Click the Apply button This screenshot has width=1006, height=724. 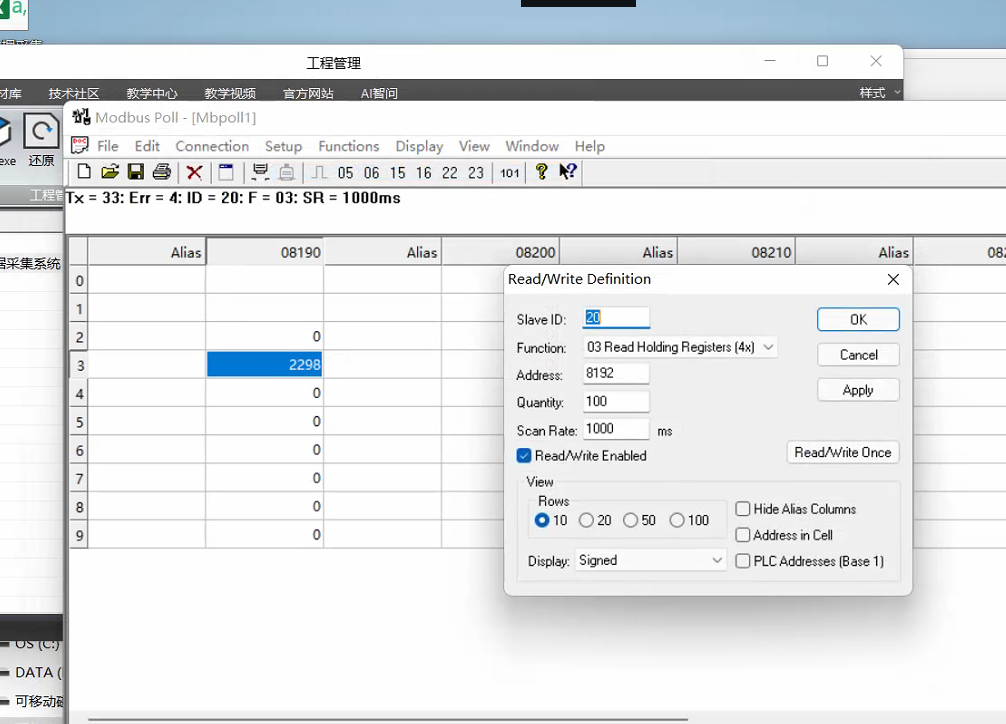coord(858,390)
